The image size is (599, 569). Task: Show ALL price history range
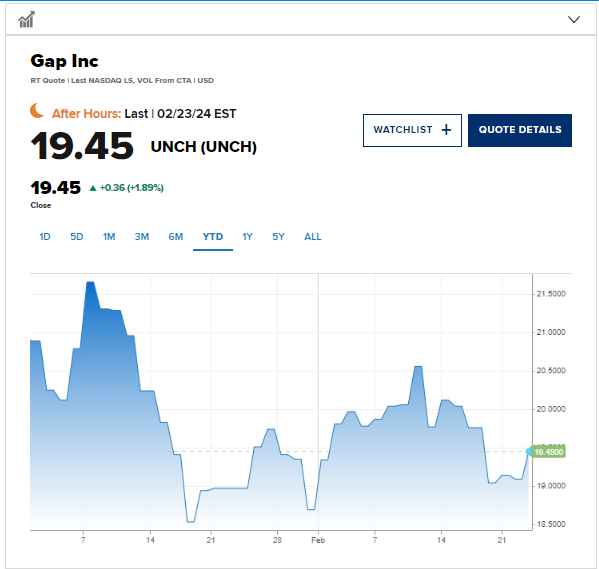click(312, 237)
